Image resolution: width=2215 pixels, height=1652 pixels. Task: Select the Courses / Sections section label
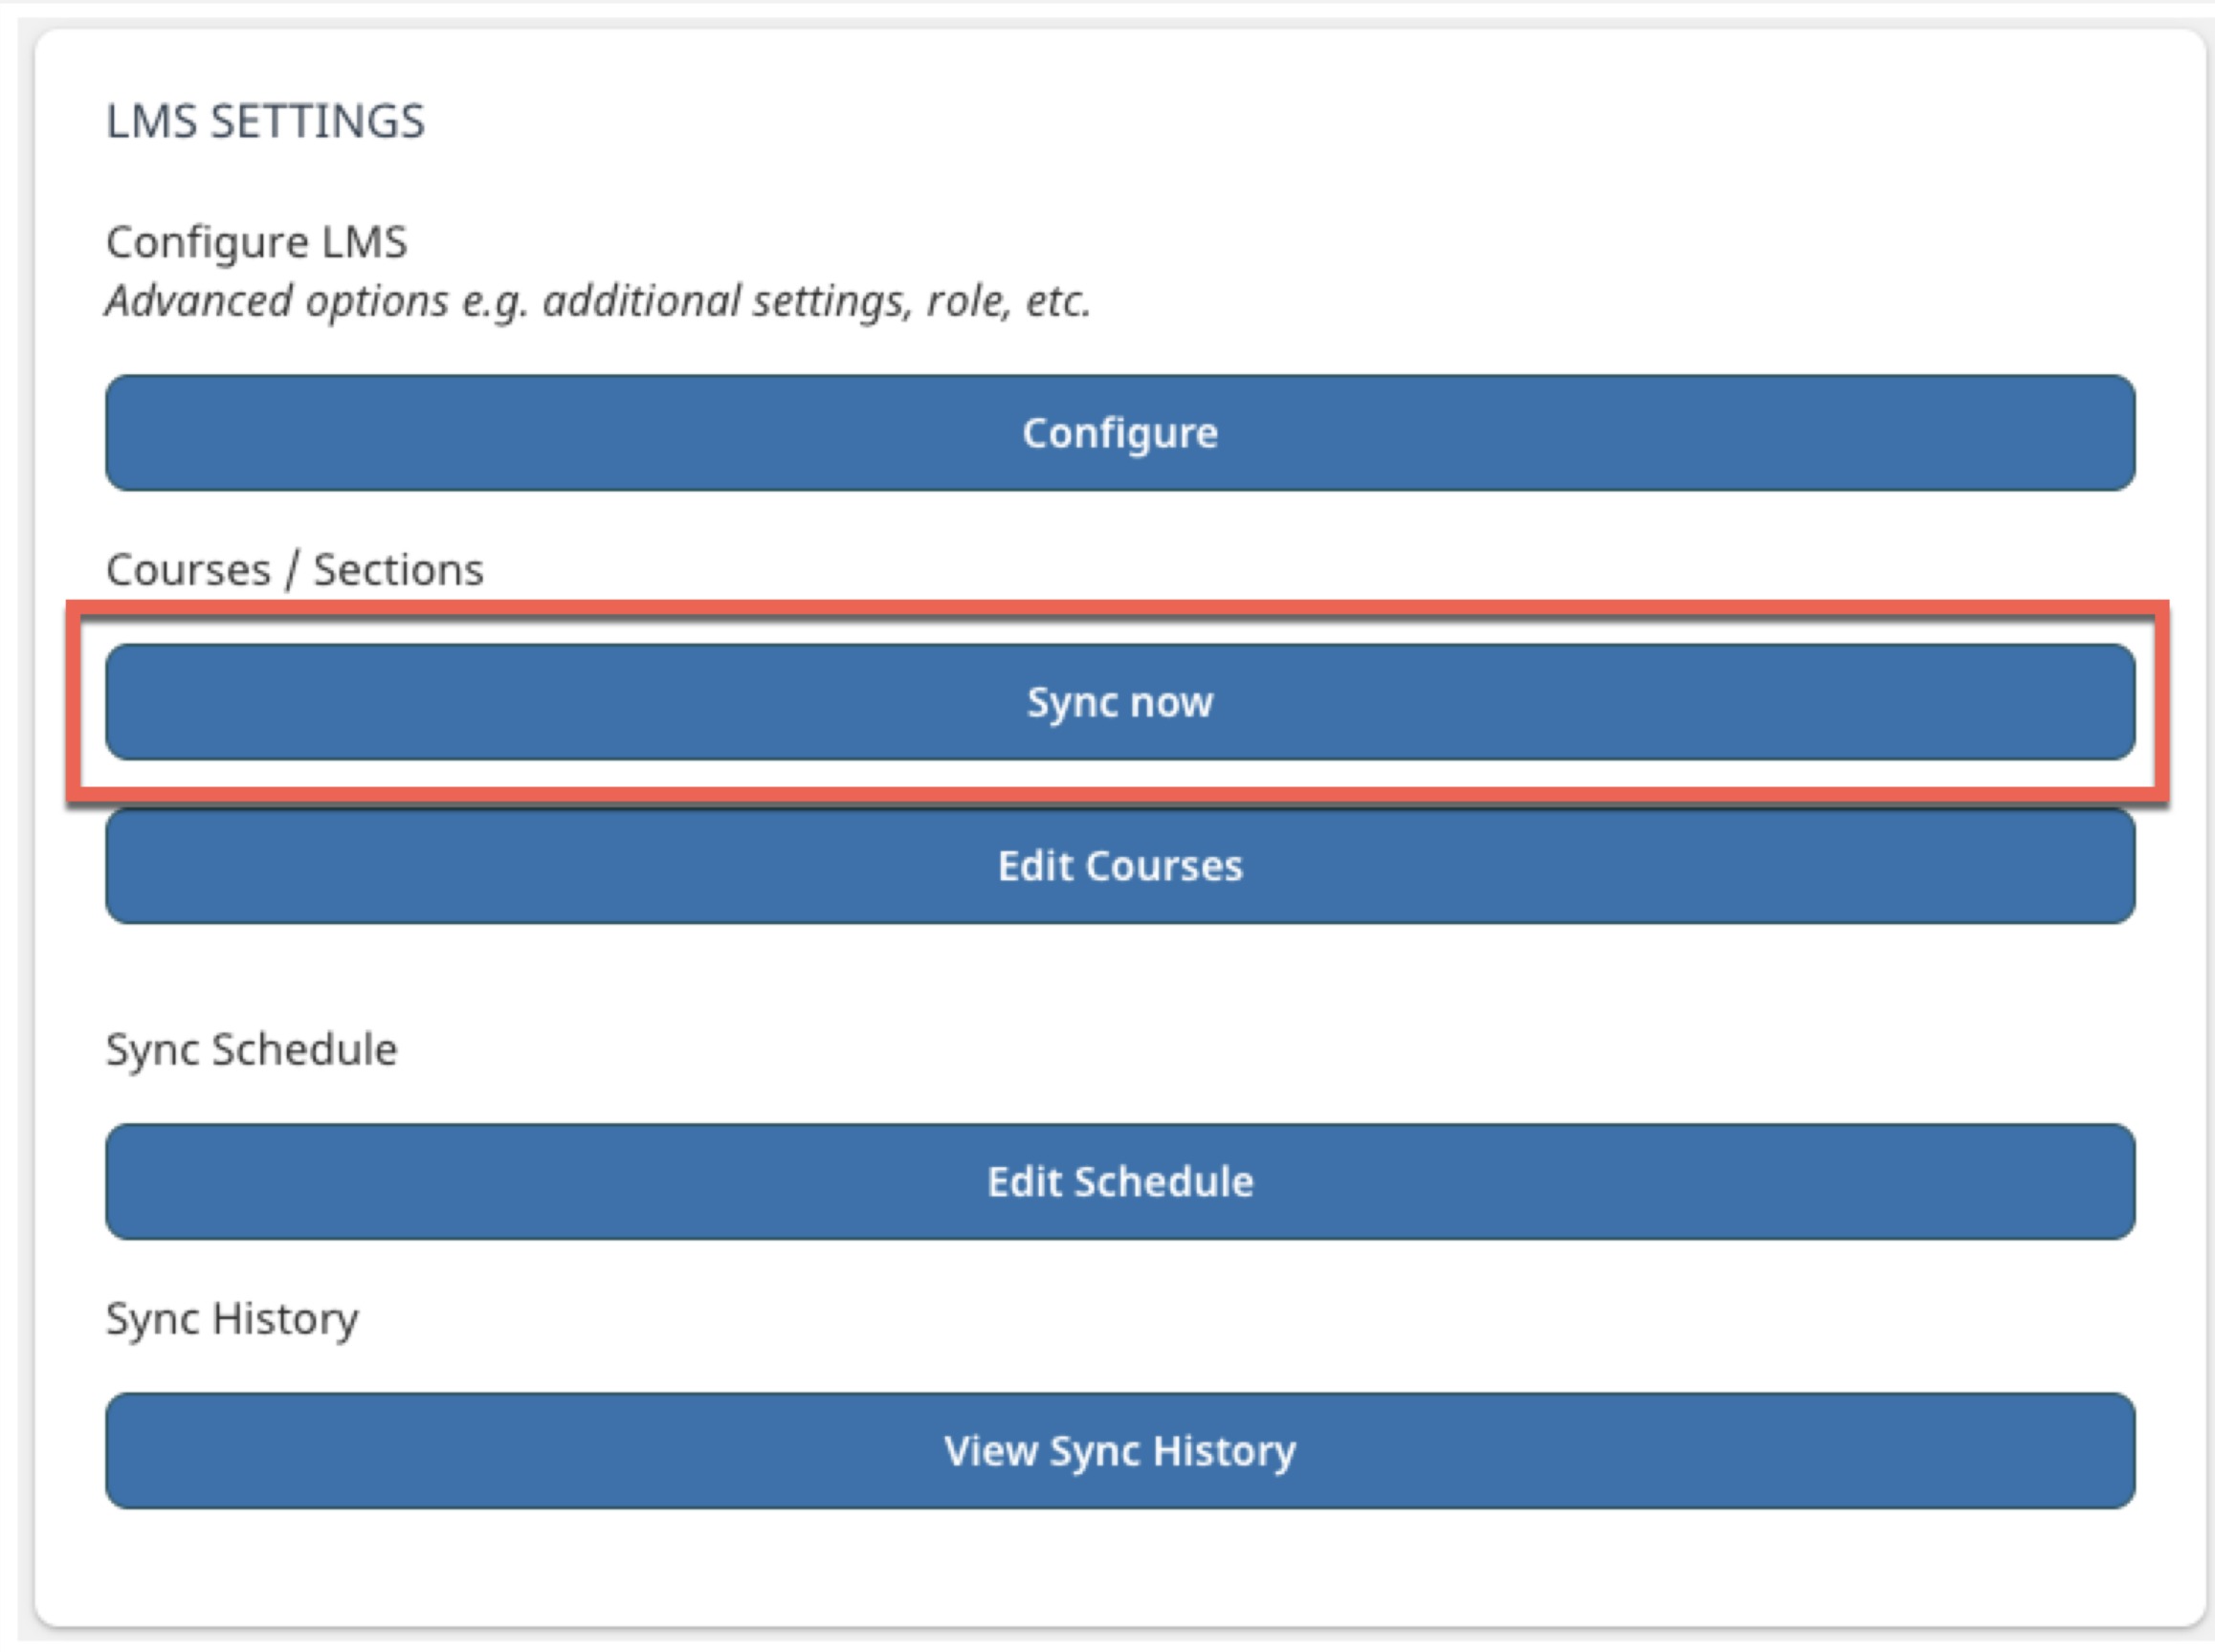[294, 568]
